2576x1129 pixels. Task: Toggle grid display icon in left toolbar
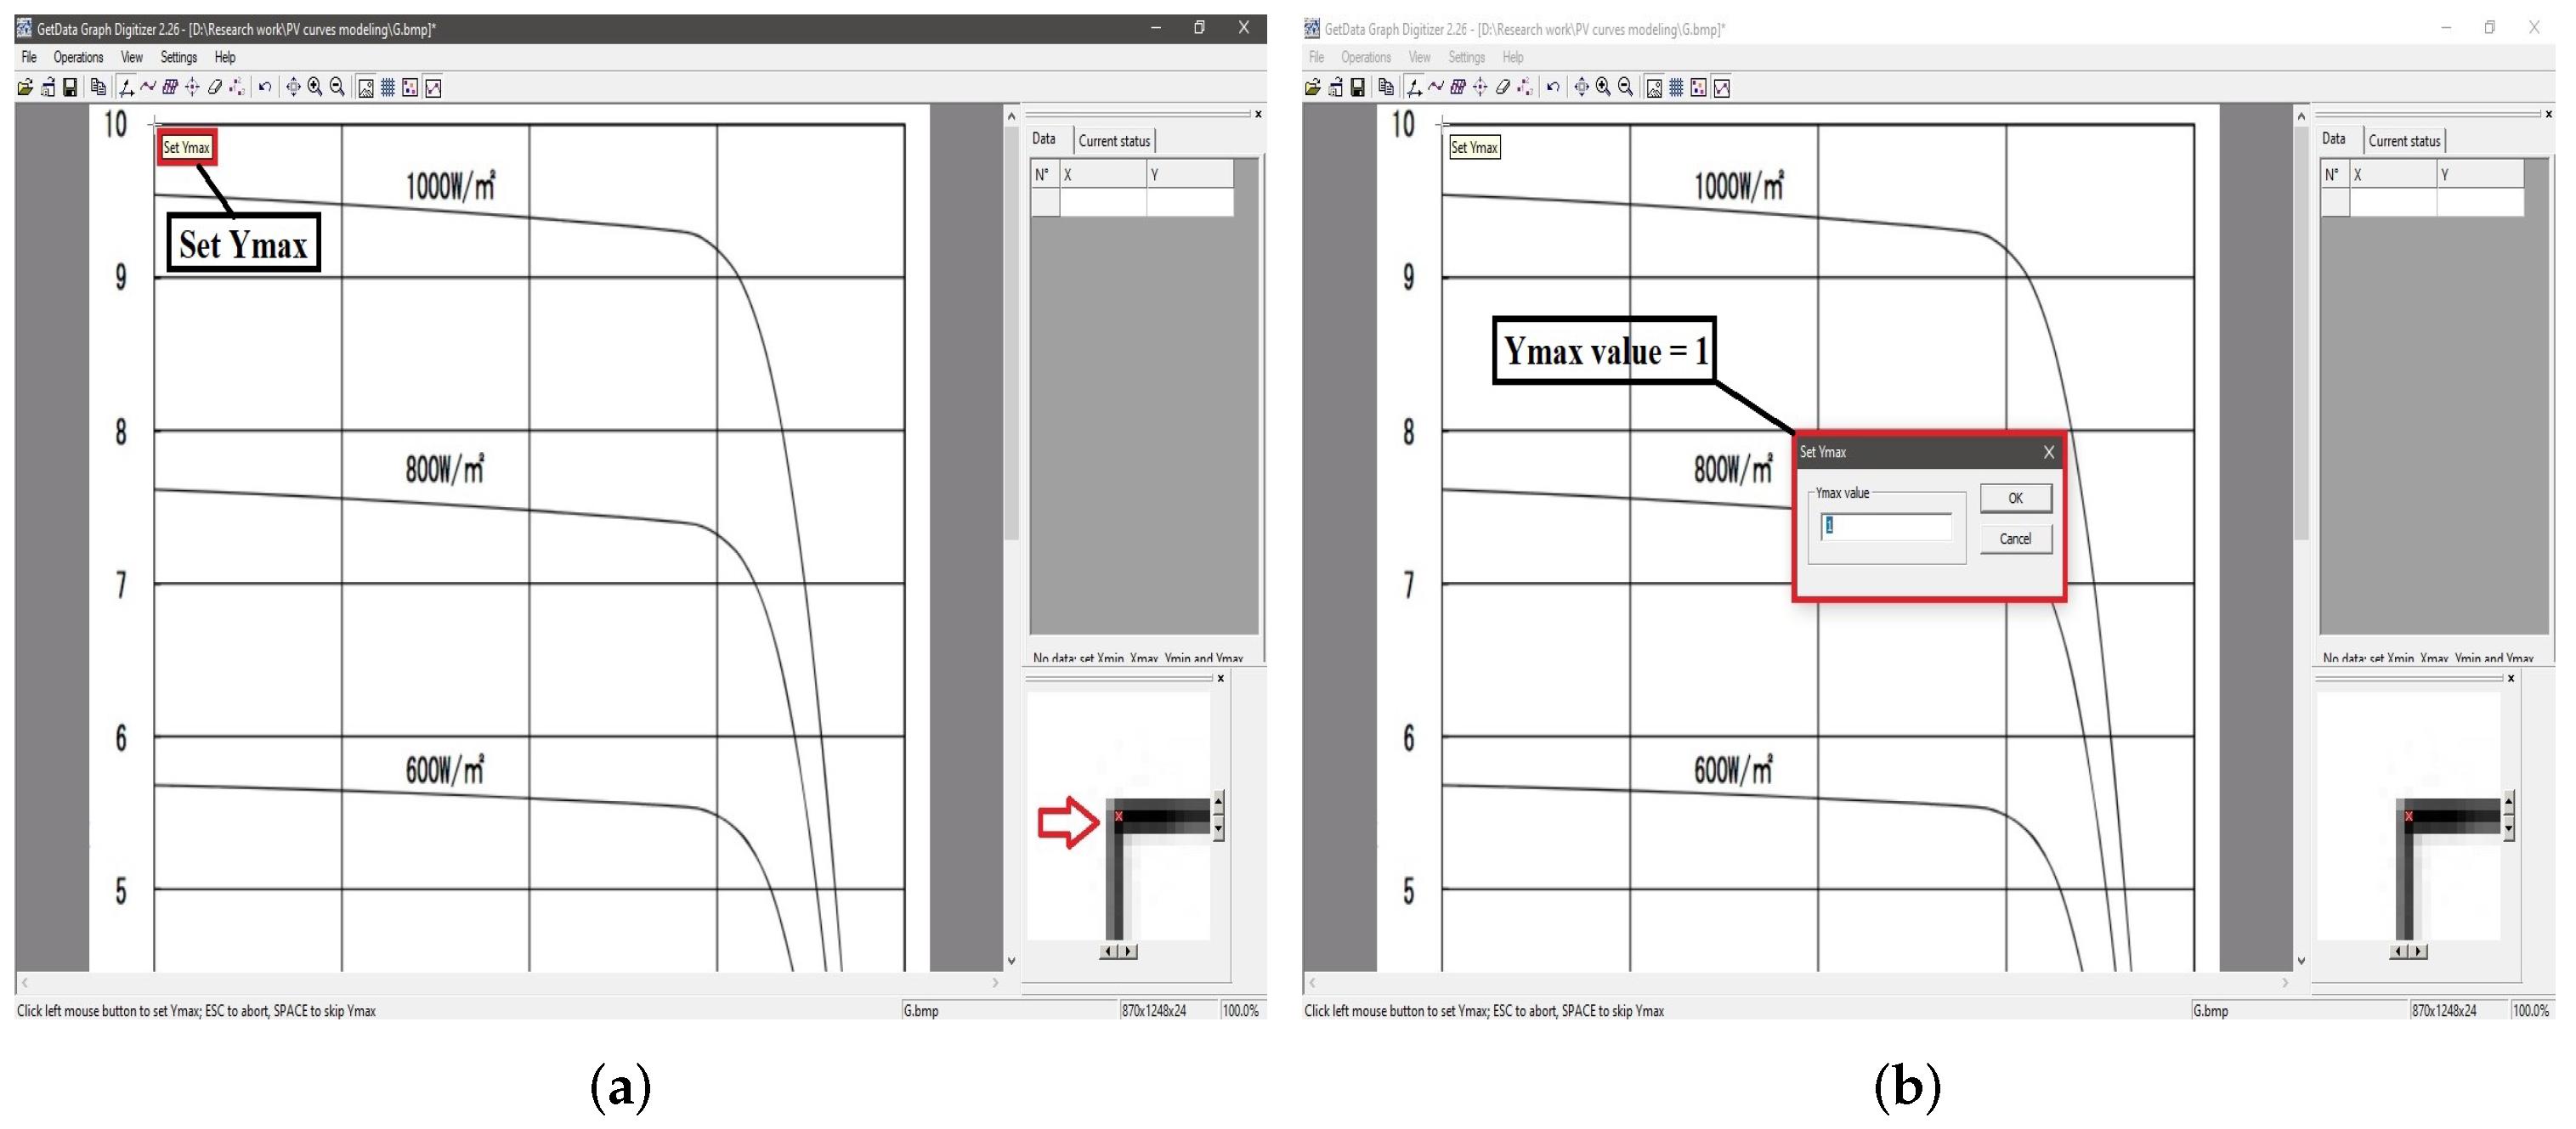[x=388, y=88]
